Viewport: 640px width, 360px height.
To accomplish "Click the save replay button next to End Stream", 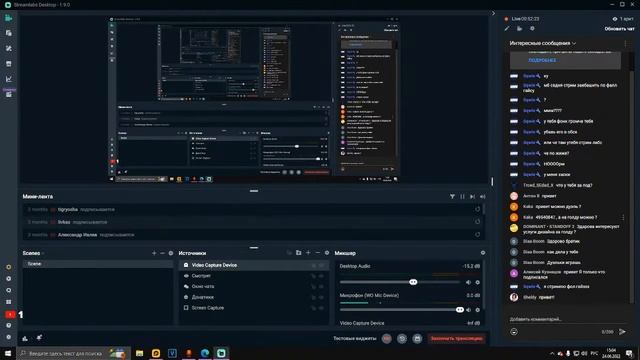I will 417,338.
